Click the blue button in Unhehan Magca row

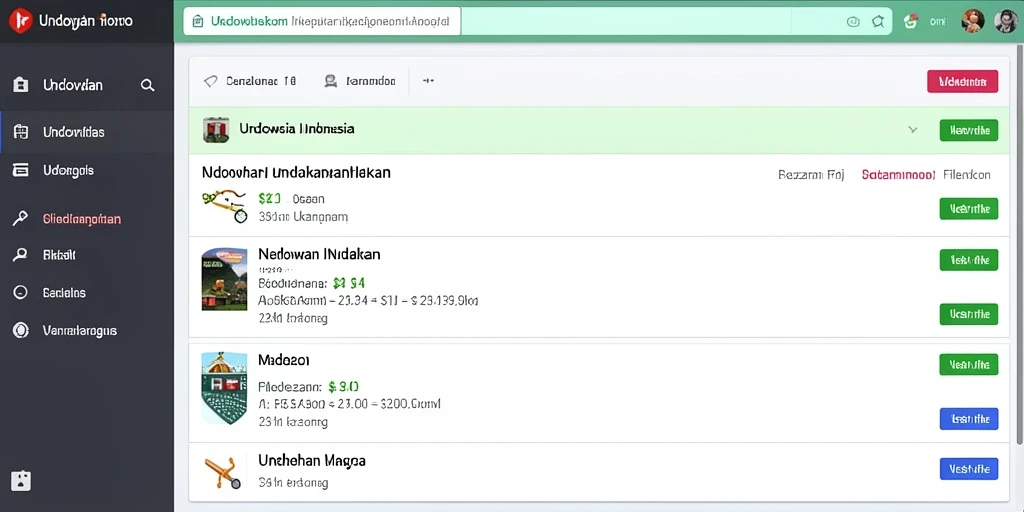click(x=968, y=469)
